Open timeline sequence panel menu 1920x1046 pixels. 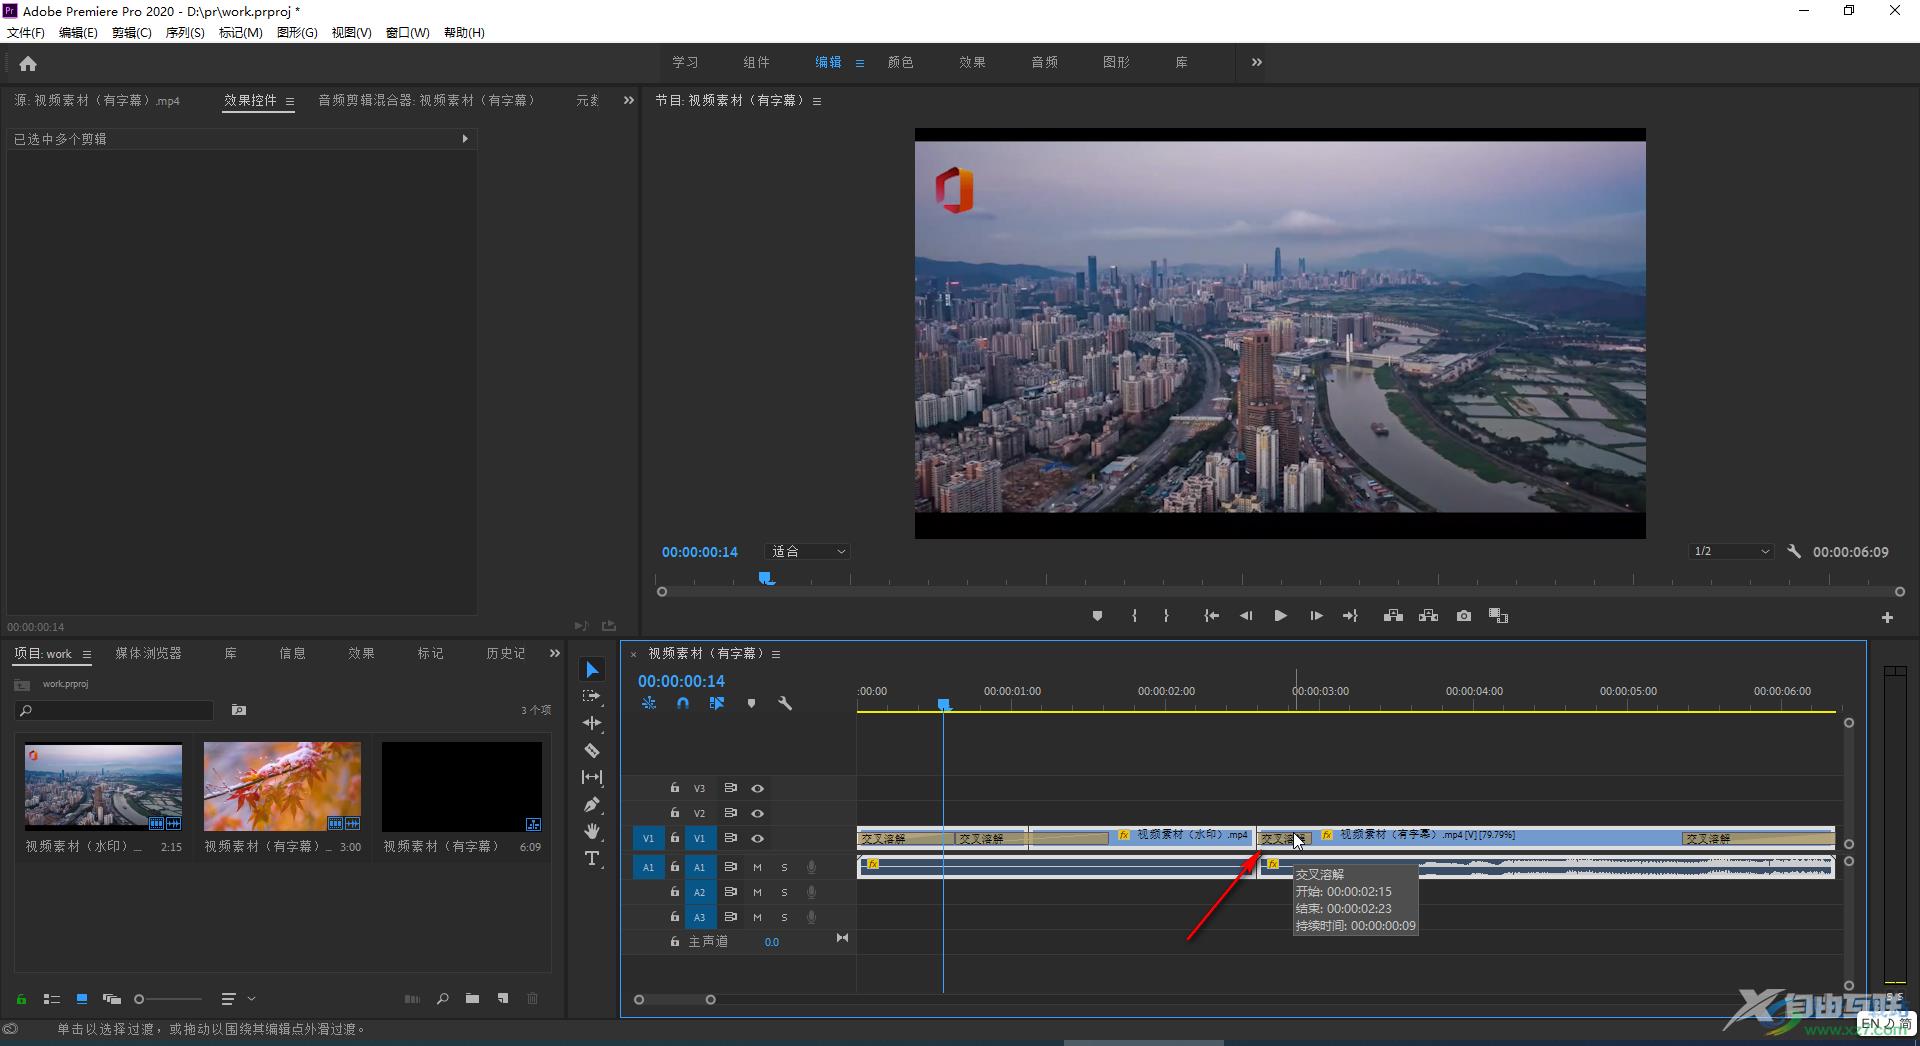point(776,654)
